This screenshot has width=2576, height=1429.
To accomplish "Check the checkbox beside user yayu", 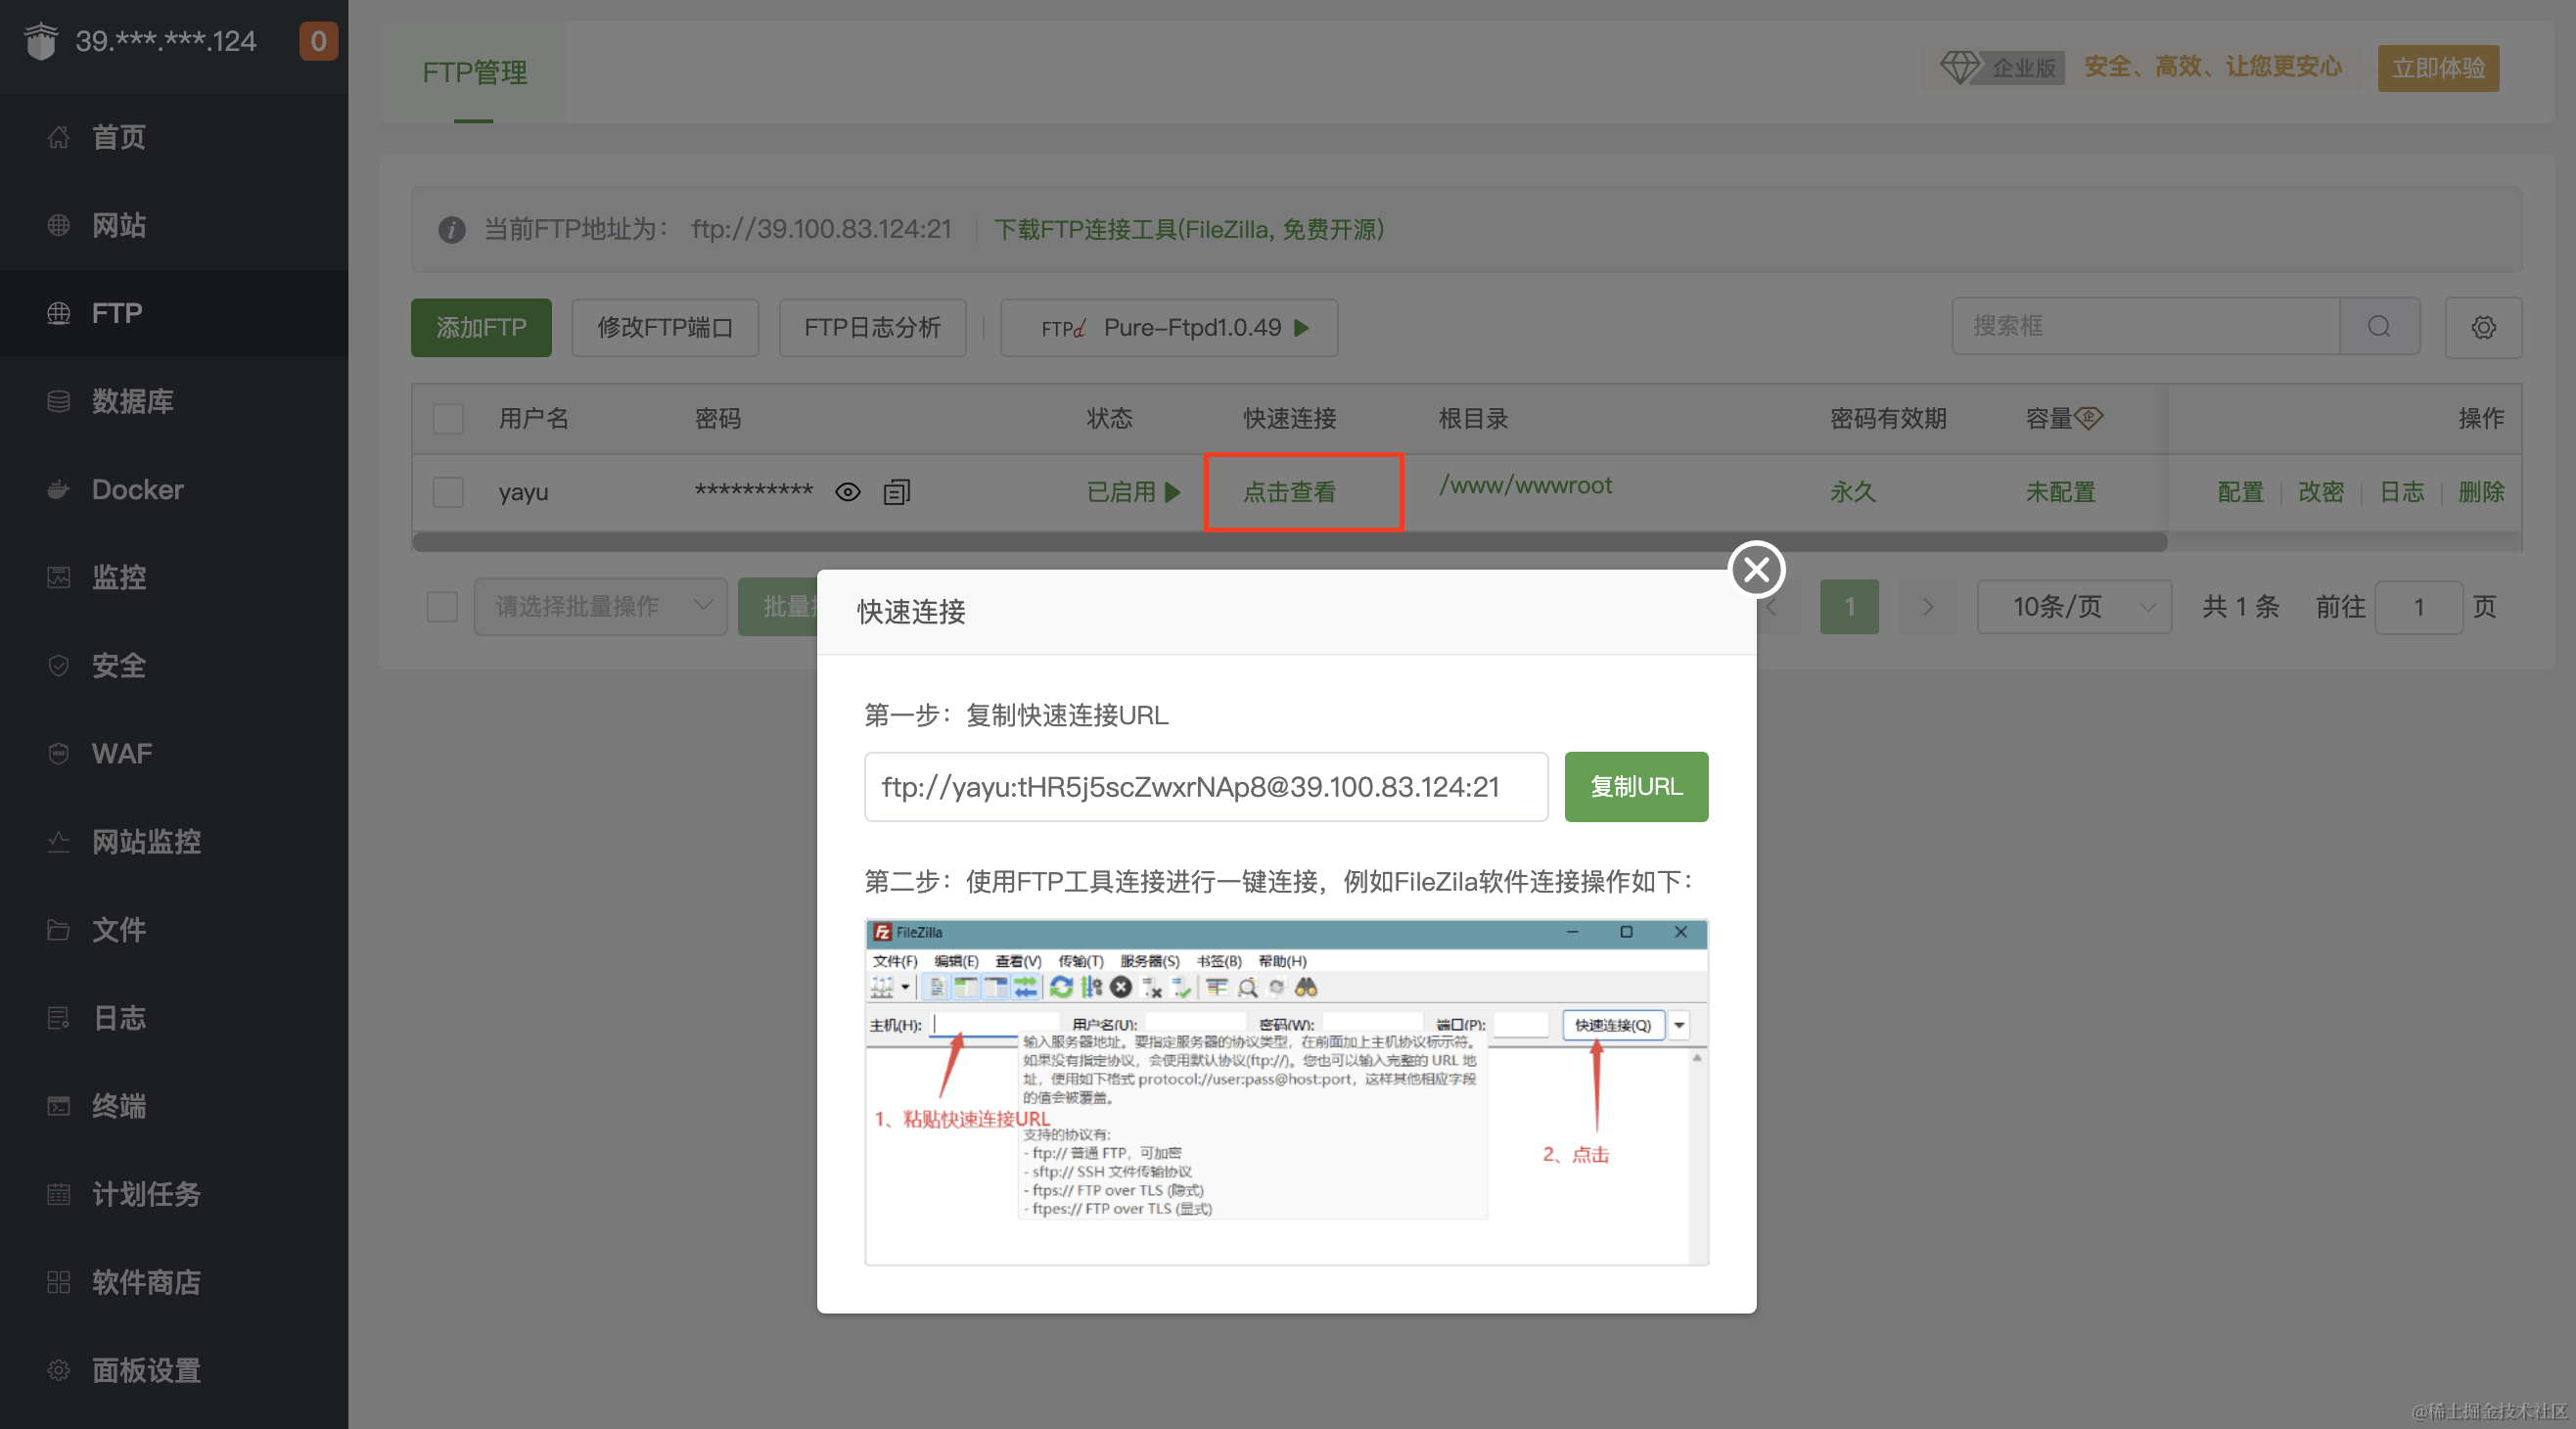I will pos(447,492).
